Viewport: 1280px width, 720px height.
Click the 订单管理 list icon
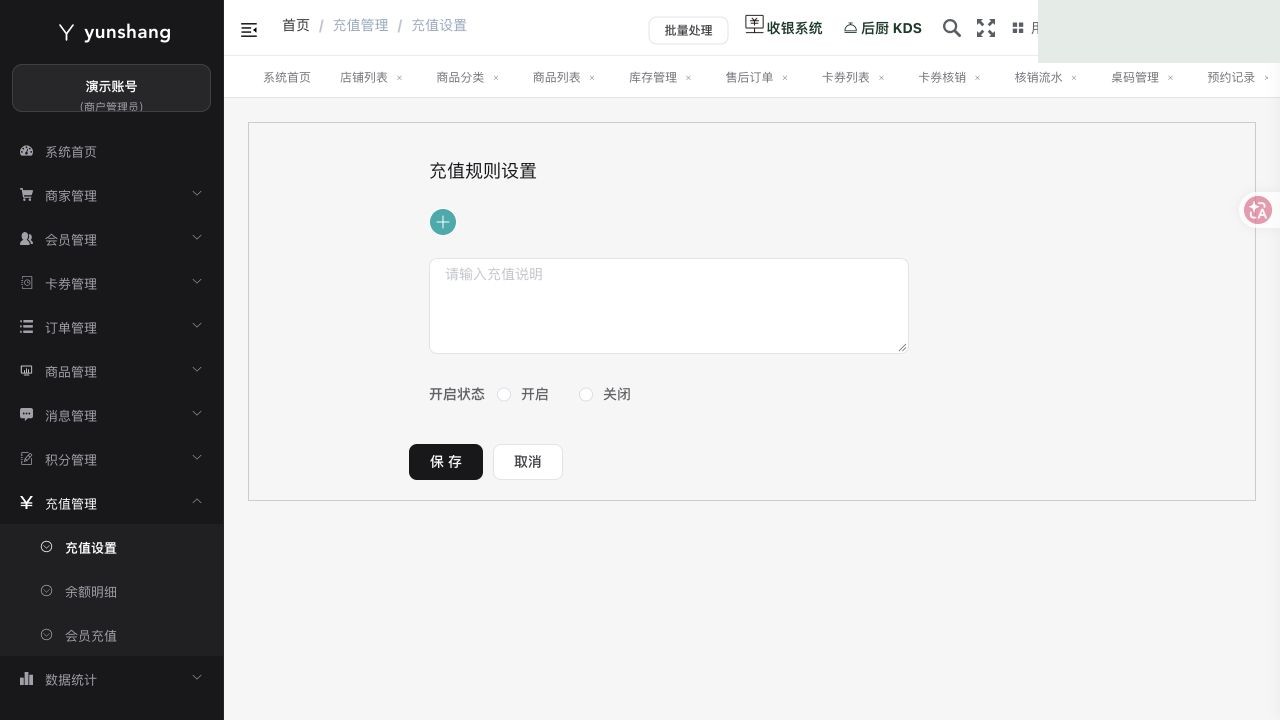(27, 327)
